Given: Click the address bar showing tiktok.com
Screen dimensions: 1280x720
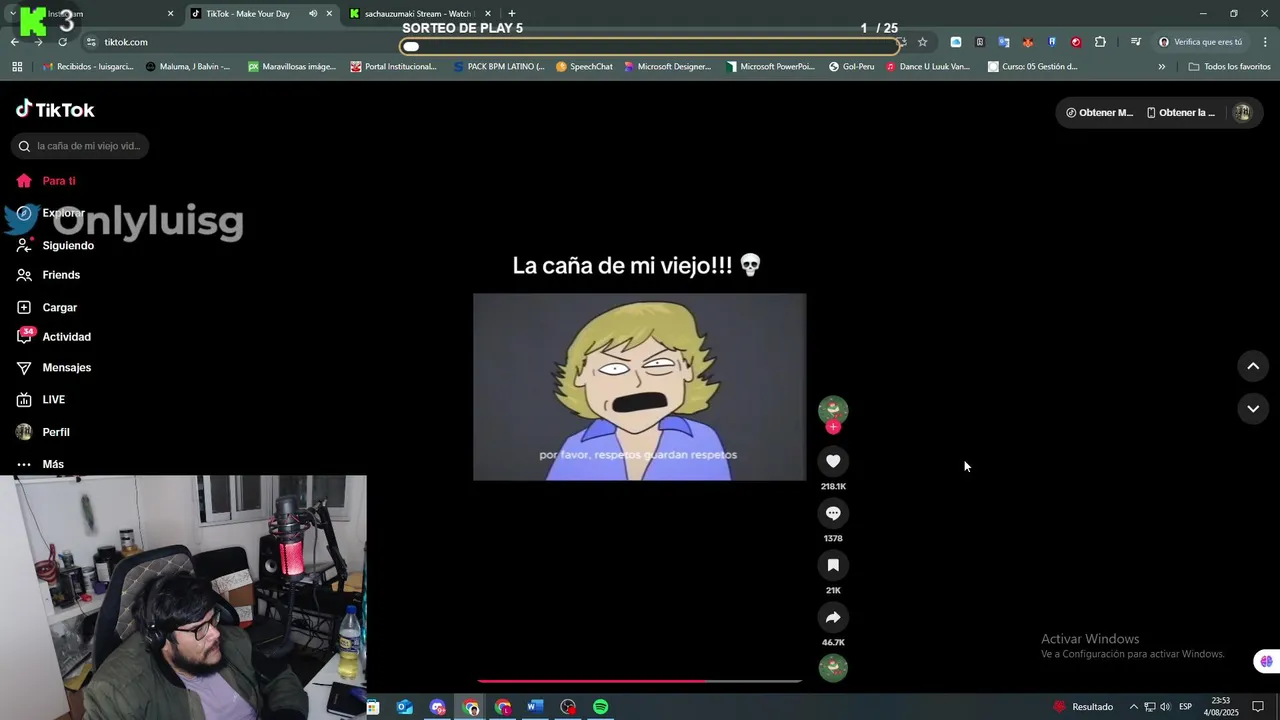Looking at the screenshot, I should [x=490, y=42].
